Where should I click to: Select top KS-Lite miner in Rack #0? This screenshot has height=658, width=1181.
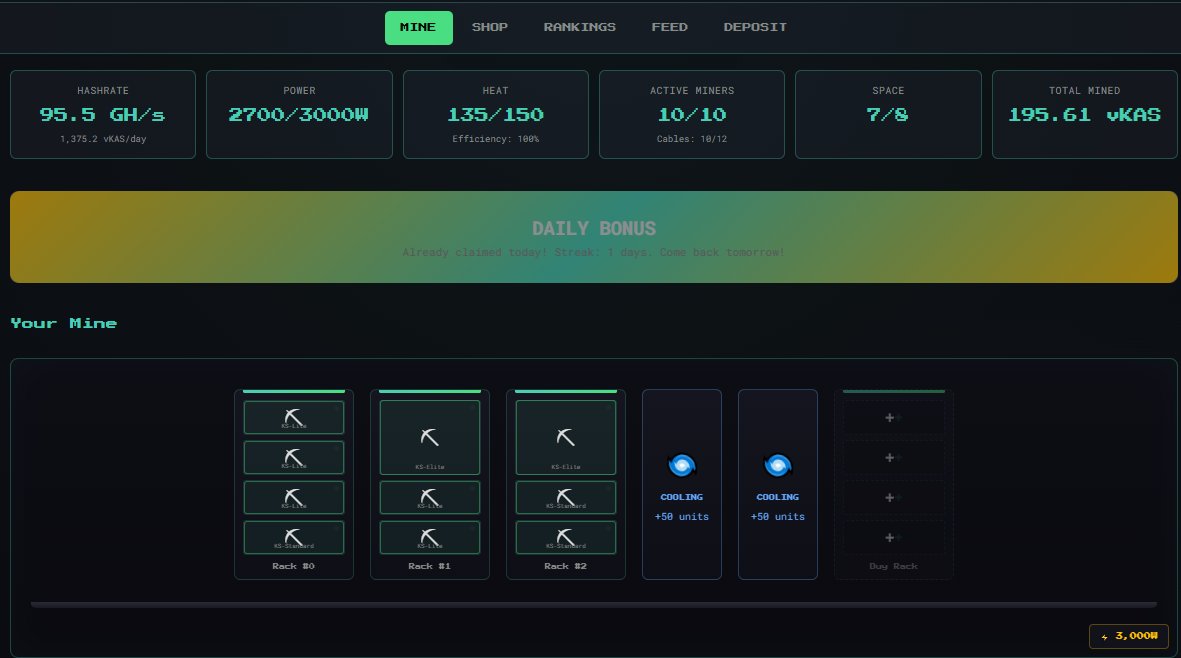(294, 418)
